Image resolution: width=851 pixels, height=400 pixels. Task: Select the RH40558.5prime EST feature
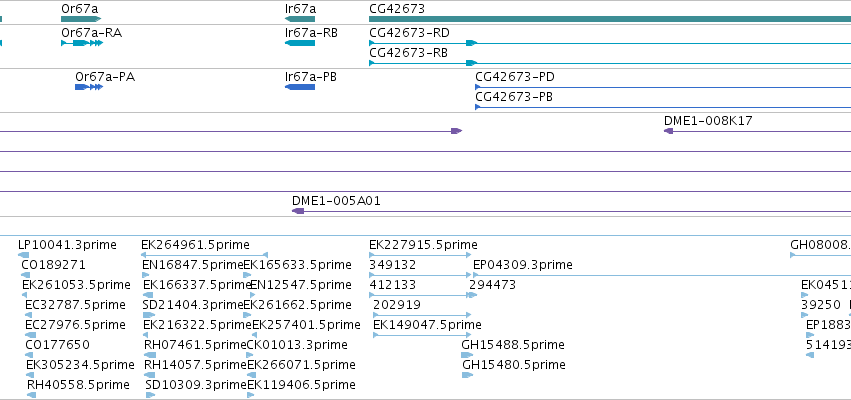31,395
